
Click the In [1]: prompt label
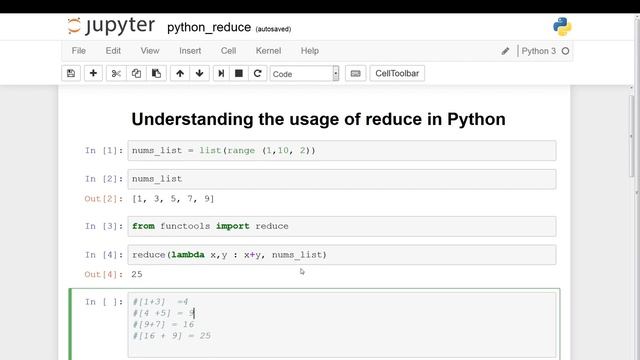point(104,151)
